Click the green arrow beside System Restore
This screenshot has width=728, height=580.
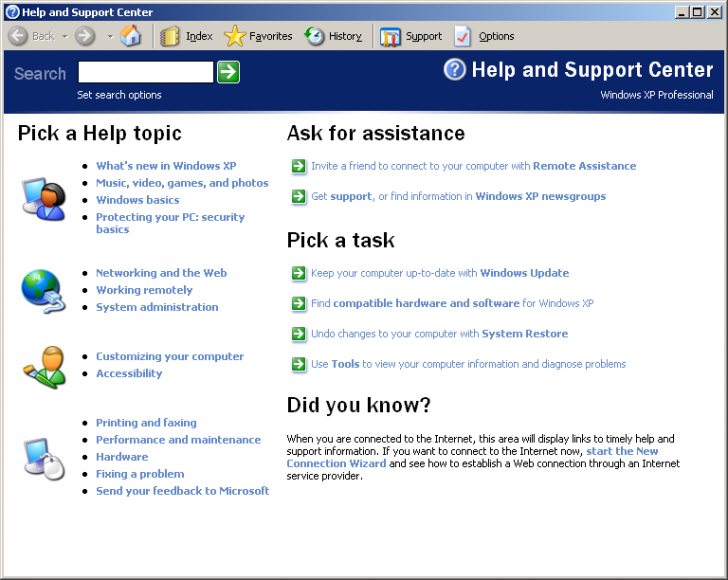click(x=299, y=333)
